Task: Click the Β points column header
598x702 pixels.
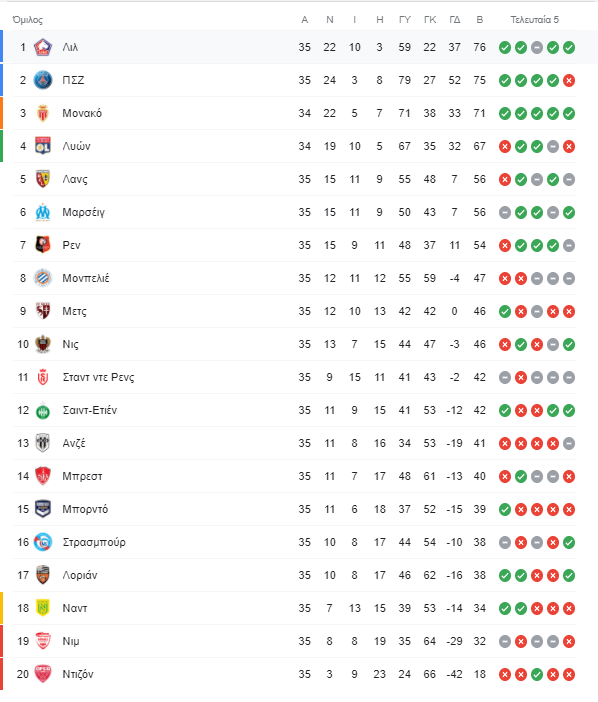Action: click(480, 20)
